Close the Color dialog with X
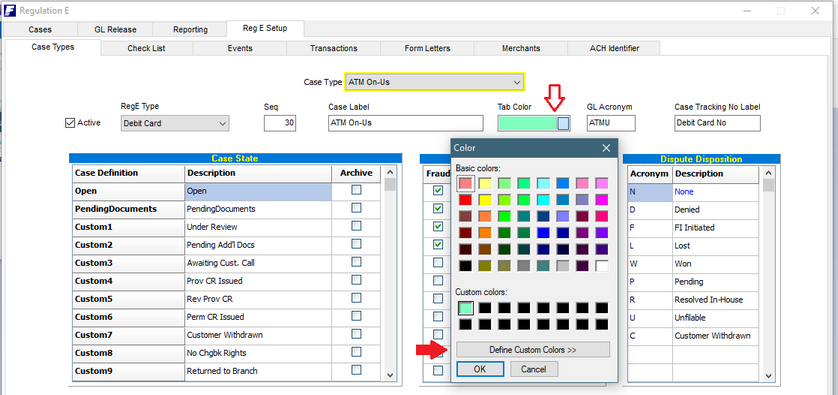838x395 pixels. [x=606, y=148]
